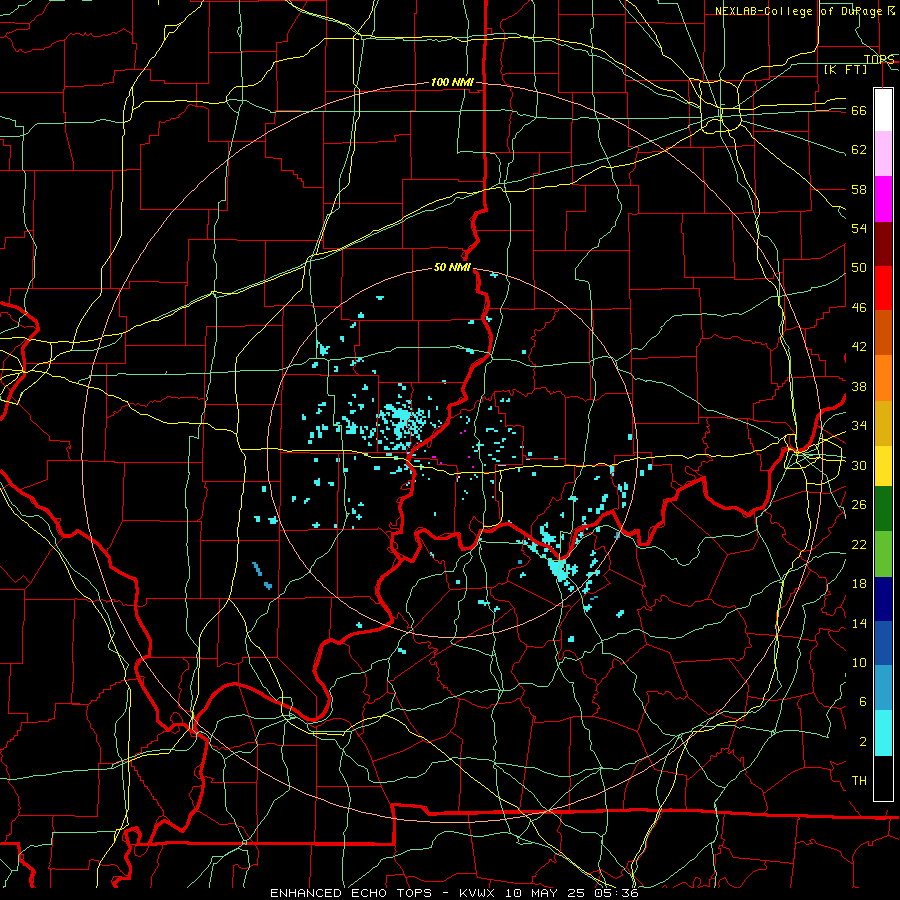Click the legend value 2
The image size is (900, 900).
click(x=862, y=742)
